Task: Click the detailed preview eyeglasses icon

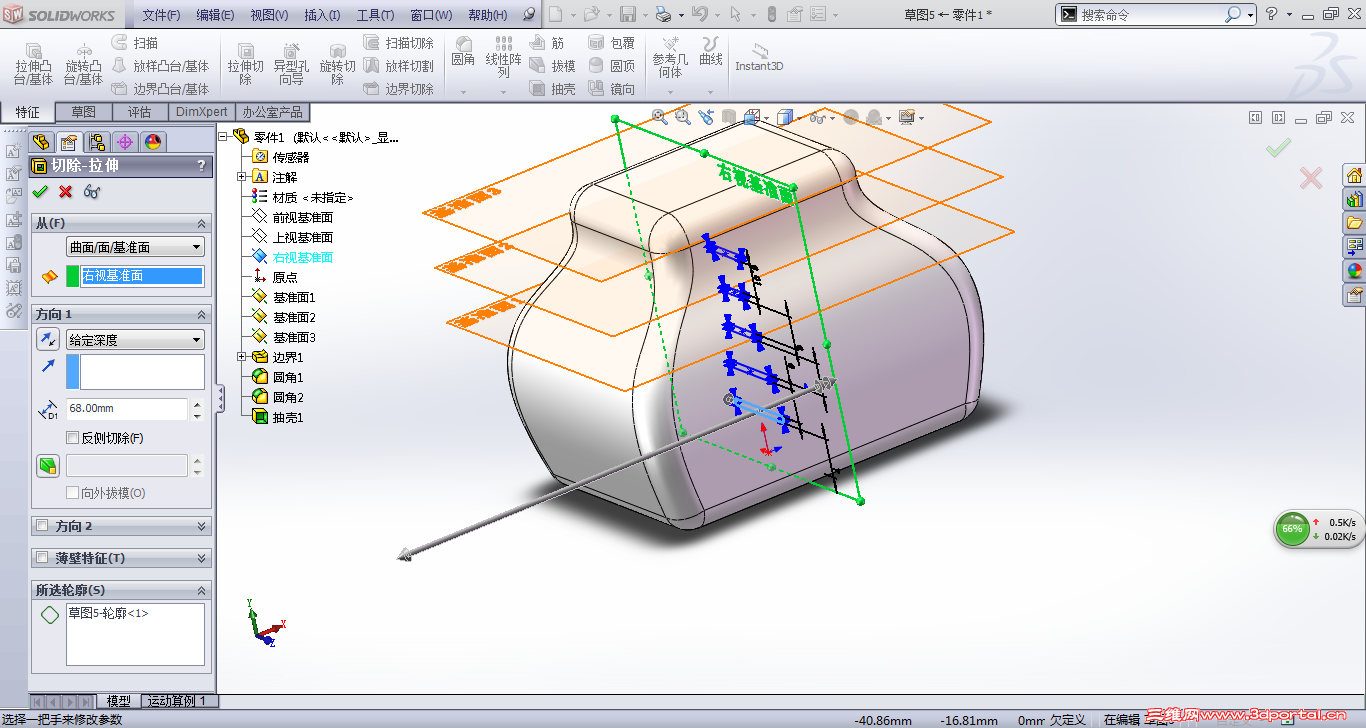Action: [93, 192]
